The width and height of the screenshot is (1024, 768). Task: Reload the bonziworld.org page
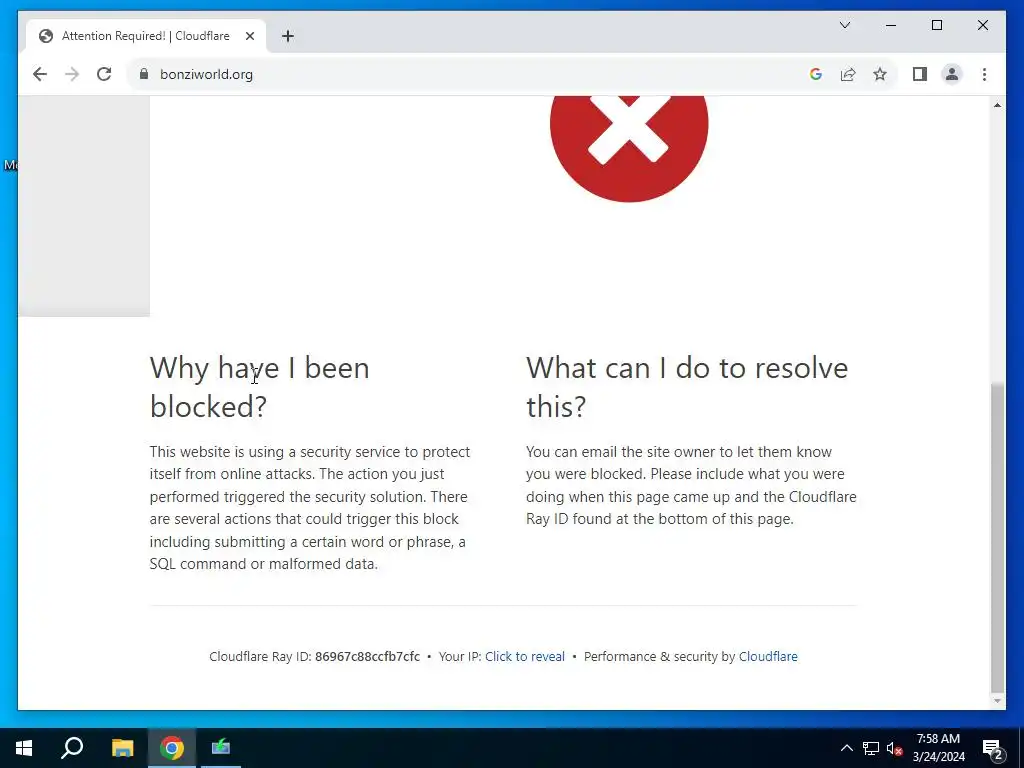[x=104, y=74]
